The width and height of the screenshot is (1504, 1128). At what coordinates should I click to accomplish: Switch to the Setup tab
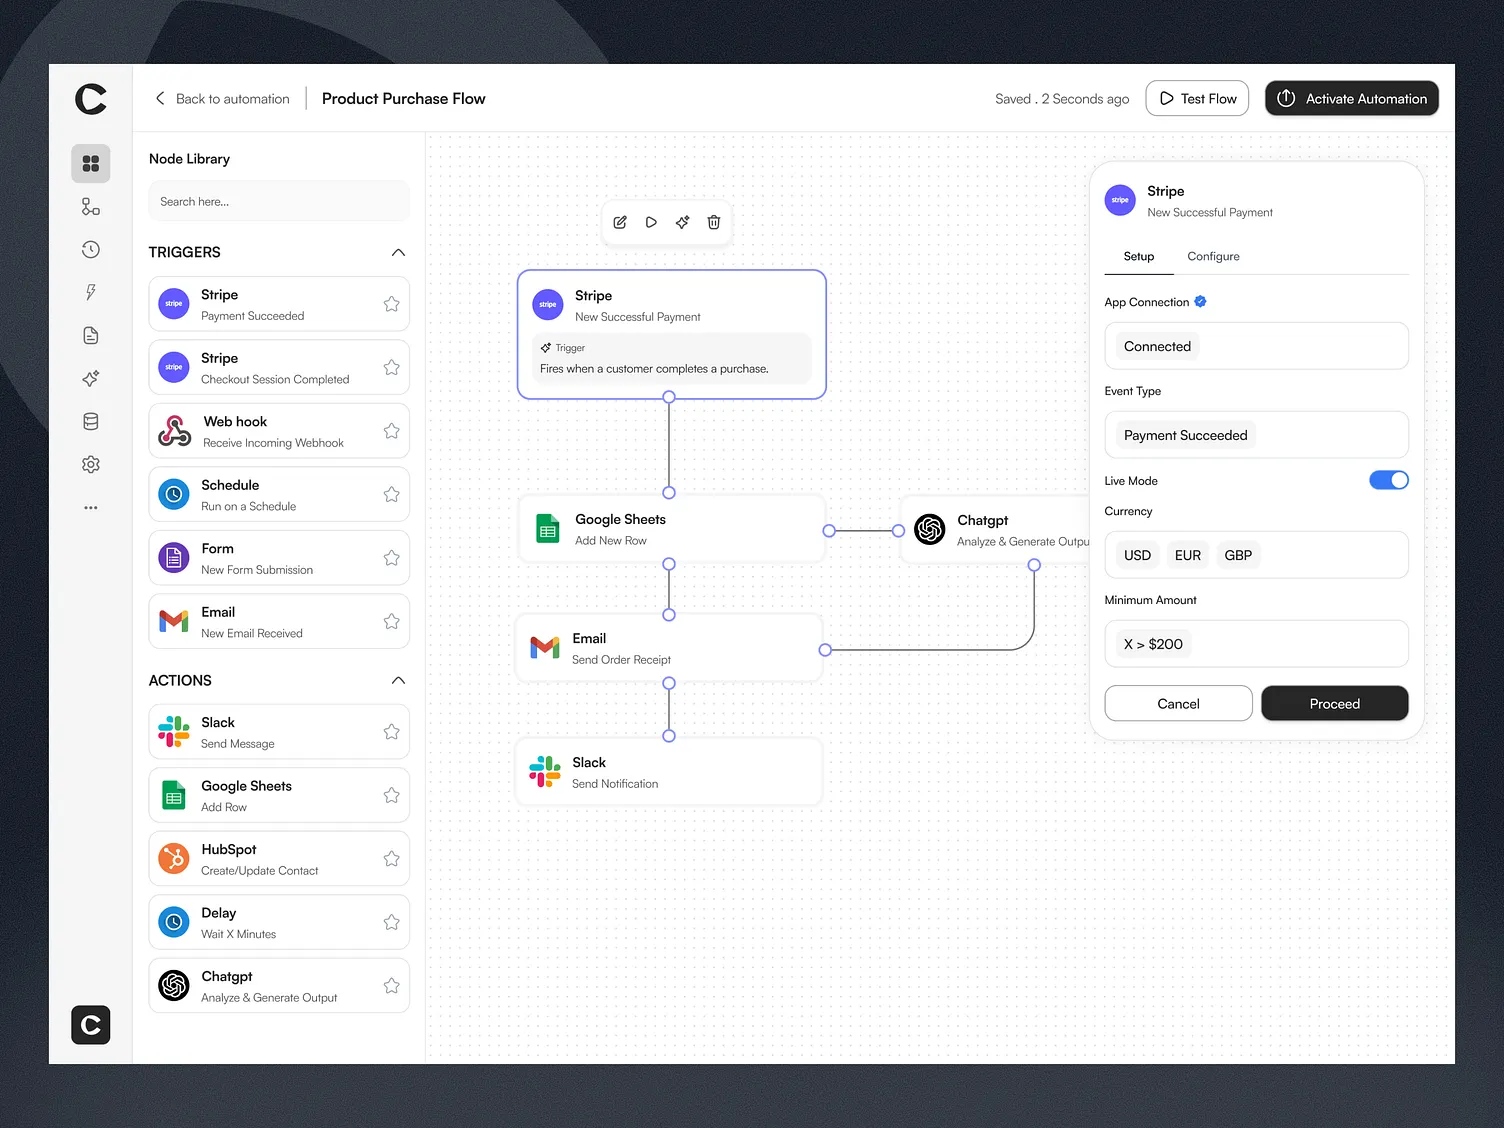click(x=1138, y=257)
